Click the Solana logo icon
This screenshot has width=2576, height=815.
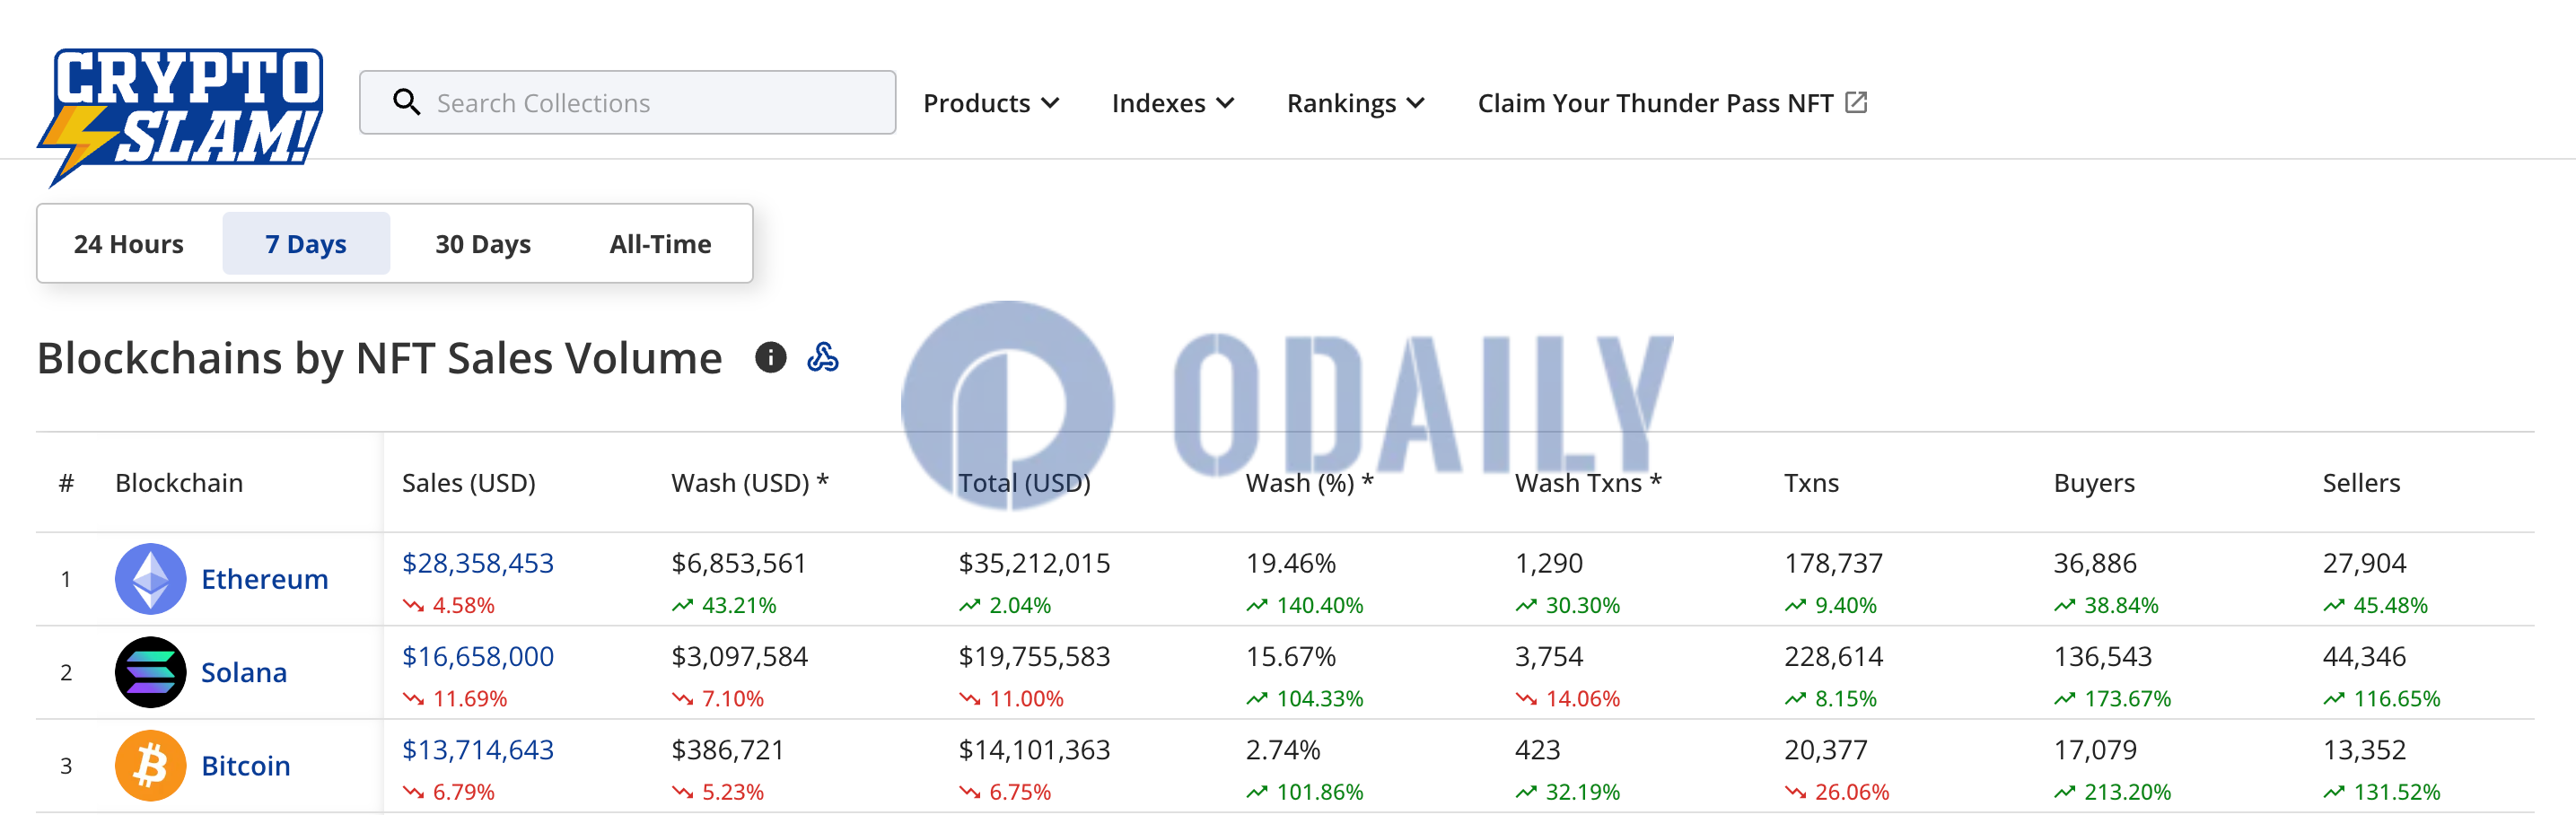[151, 672]
